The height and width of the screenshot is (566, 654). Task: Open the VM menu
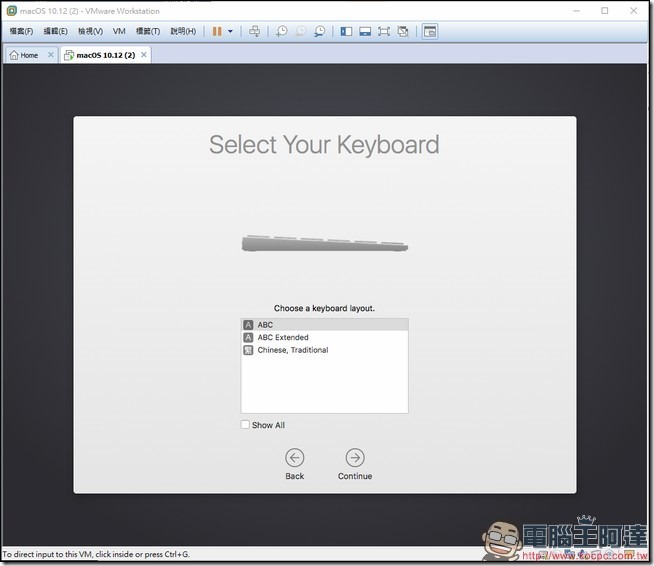[119, 31]
